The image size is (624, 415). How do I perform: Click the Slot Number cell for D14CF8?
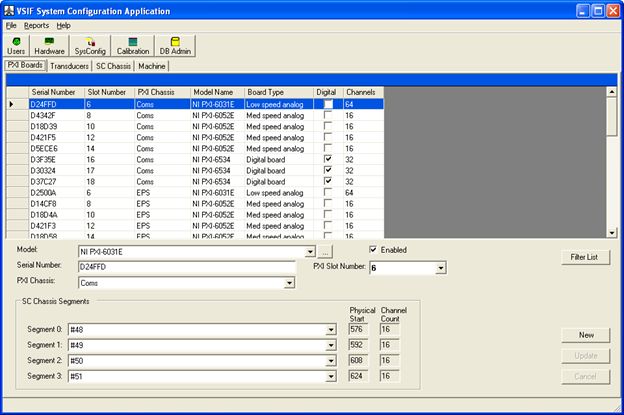coord(109,204)
